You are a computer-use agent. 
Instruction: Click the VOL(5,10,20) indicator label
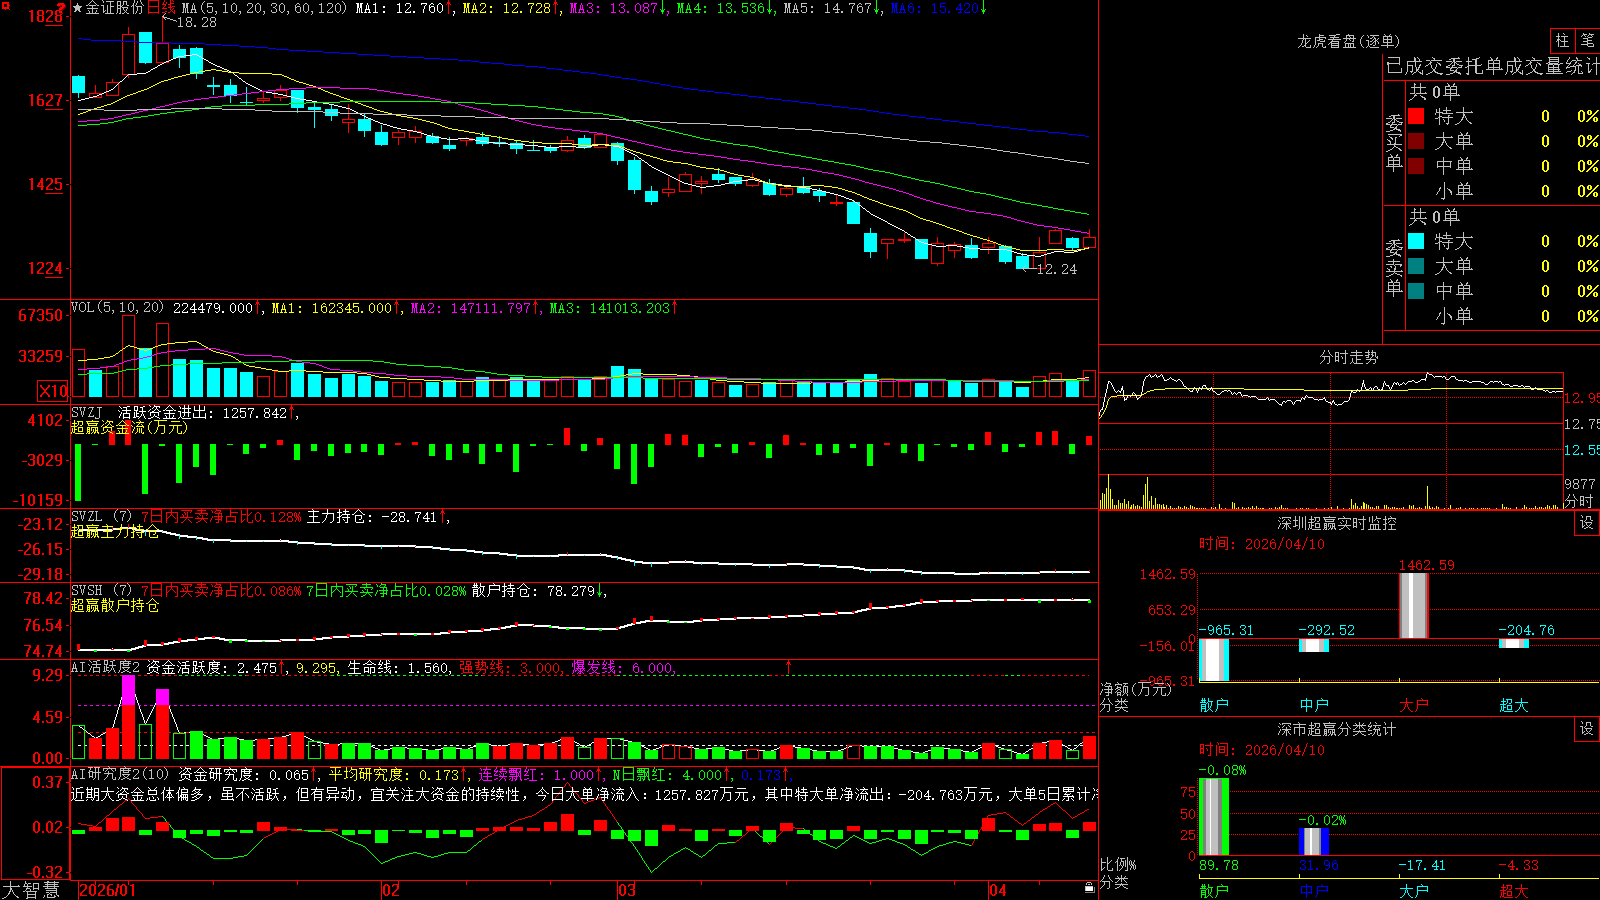[117, 308]
